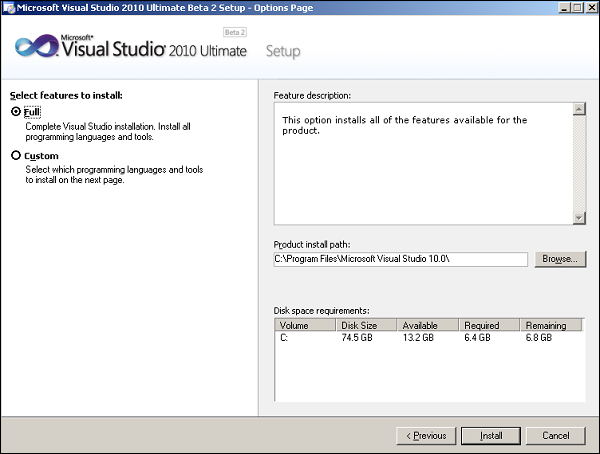Viewport: 600px width, 454px height.
Task: Click the setup window title bar icon
Action: (8, 7)
